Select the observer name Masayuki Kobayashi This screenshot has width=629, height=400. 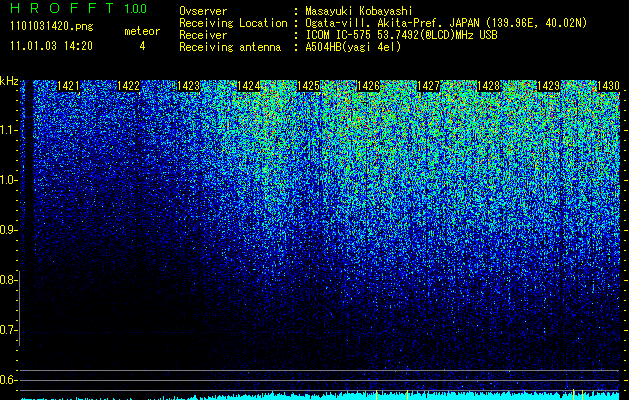point(359,12)
